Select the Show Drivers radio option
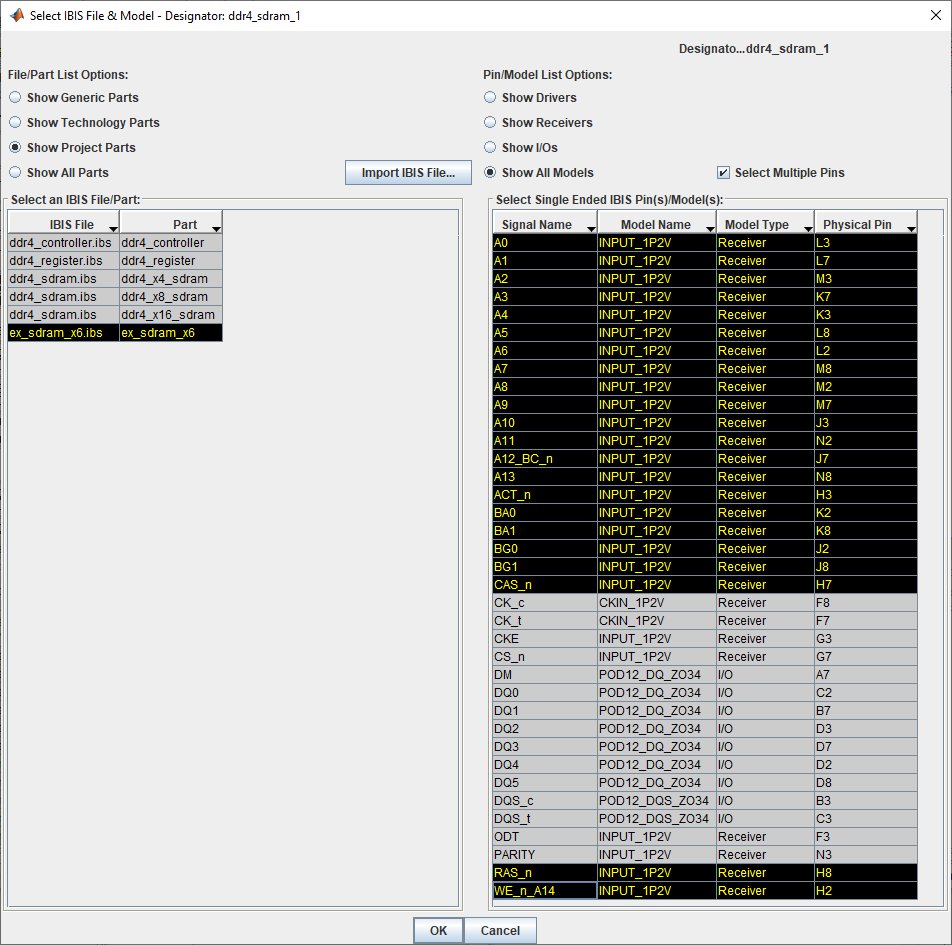Screen dimensions: 952x945 [x=490, y=97]
